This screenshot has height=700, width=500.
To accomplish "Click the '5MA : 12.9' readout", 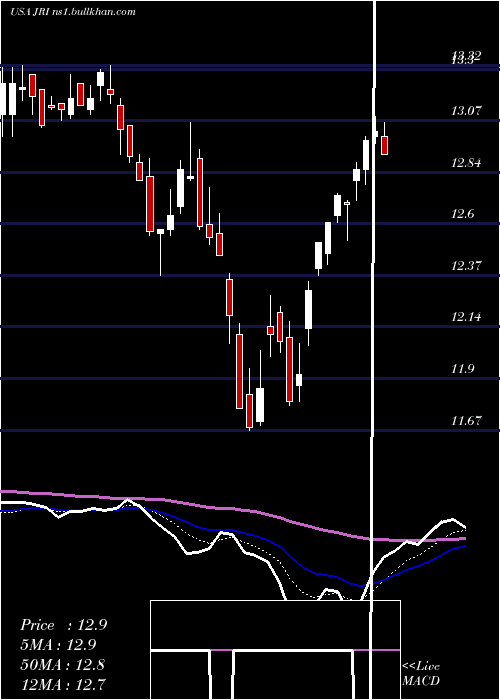I will point(58,645).
